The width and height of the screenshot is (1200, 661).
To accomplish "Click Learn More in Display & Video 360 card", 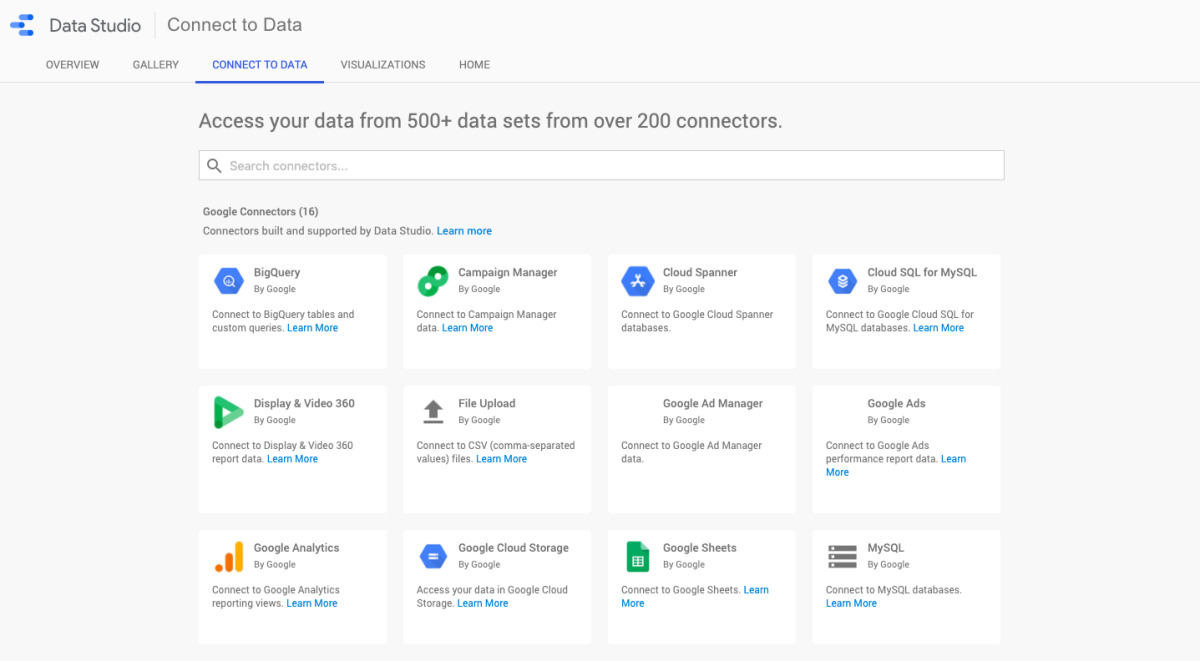I will (x=292, y=459).
